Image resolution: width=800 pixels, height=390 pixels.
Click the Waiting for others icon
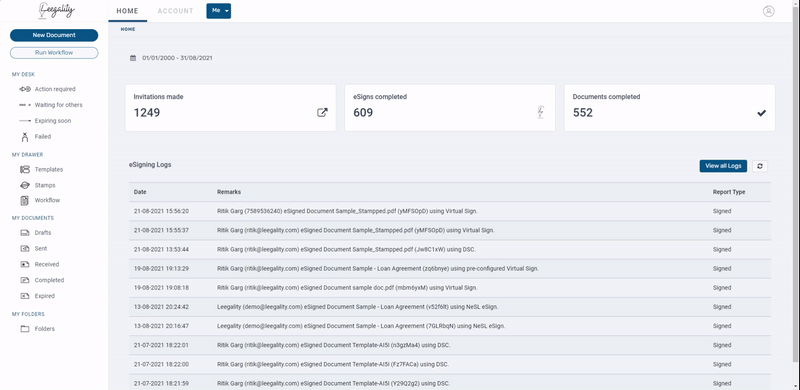click(25, 105)
